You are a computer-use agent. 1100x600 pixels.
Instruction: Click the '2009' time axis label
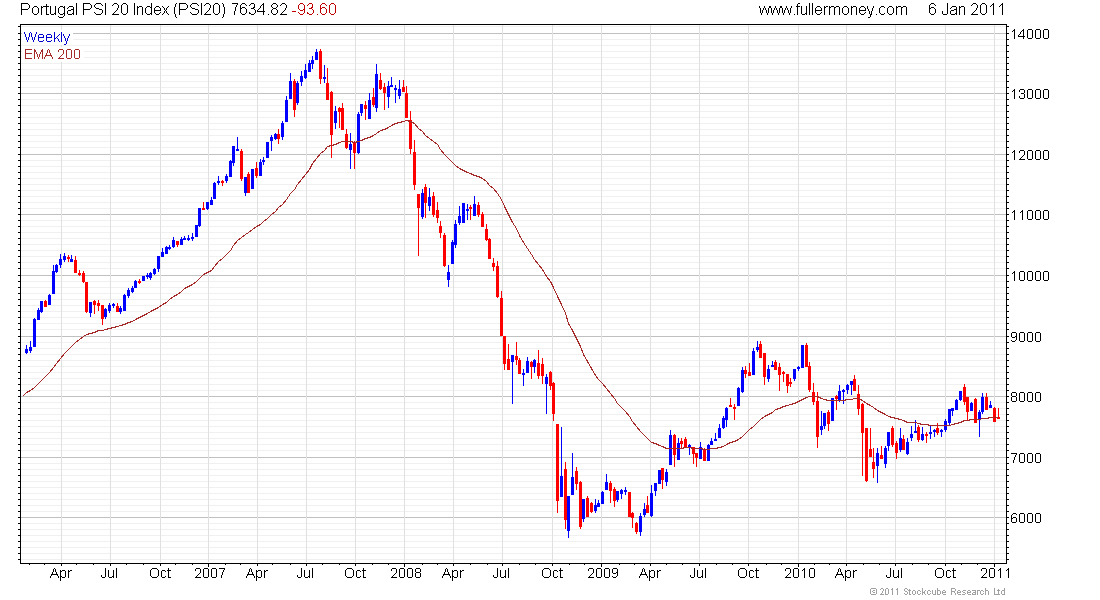coord(603,573)
